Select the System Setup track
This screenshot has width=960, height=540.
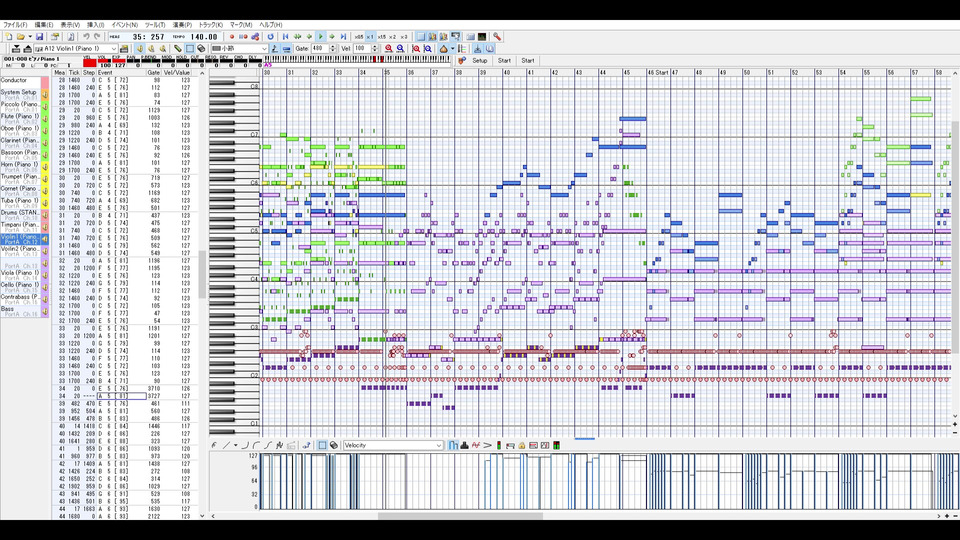click(x=20, y=94)
